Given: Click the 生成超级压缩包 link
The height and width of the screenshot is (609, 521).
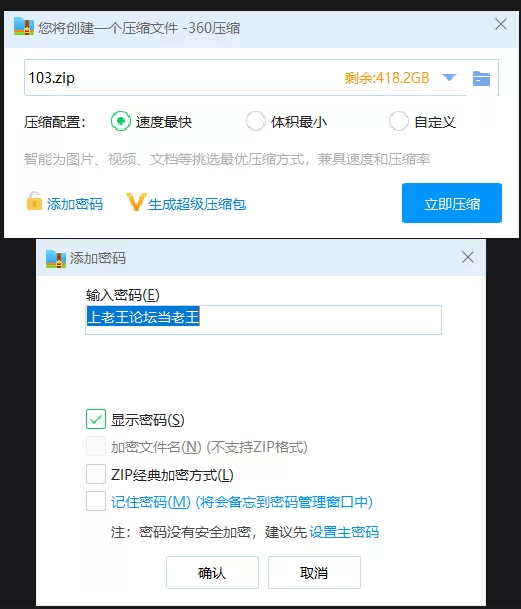Looking at the screenshot, I should [x=197, y=204].
